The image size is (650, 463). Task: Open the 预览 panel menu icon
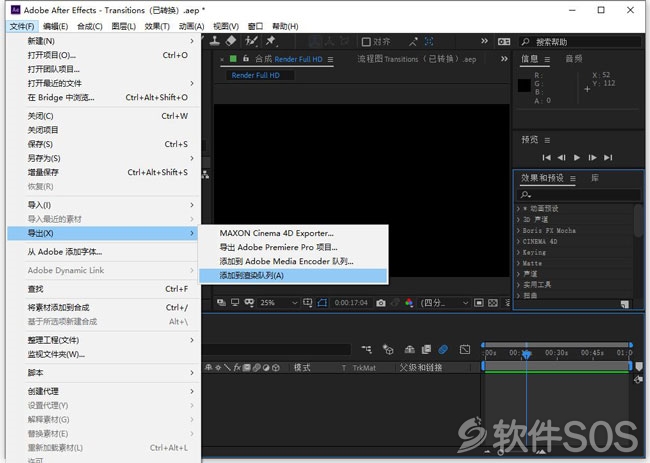[547, 140]
